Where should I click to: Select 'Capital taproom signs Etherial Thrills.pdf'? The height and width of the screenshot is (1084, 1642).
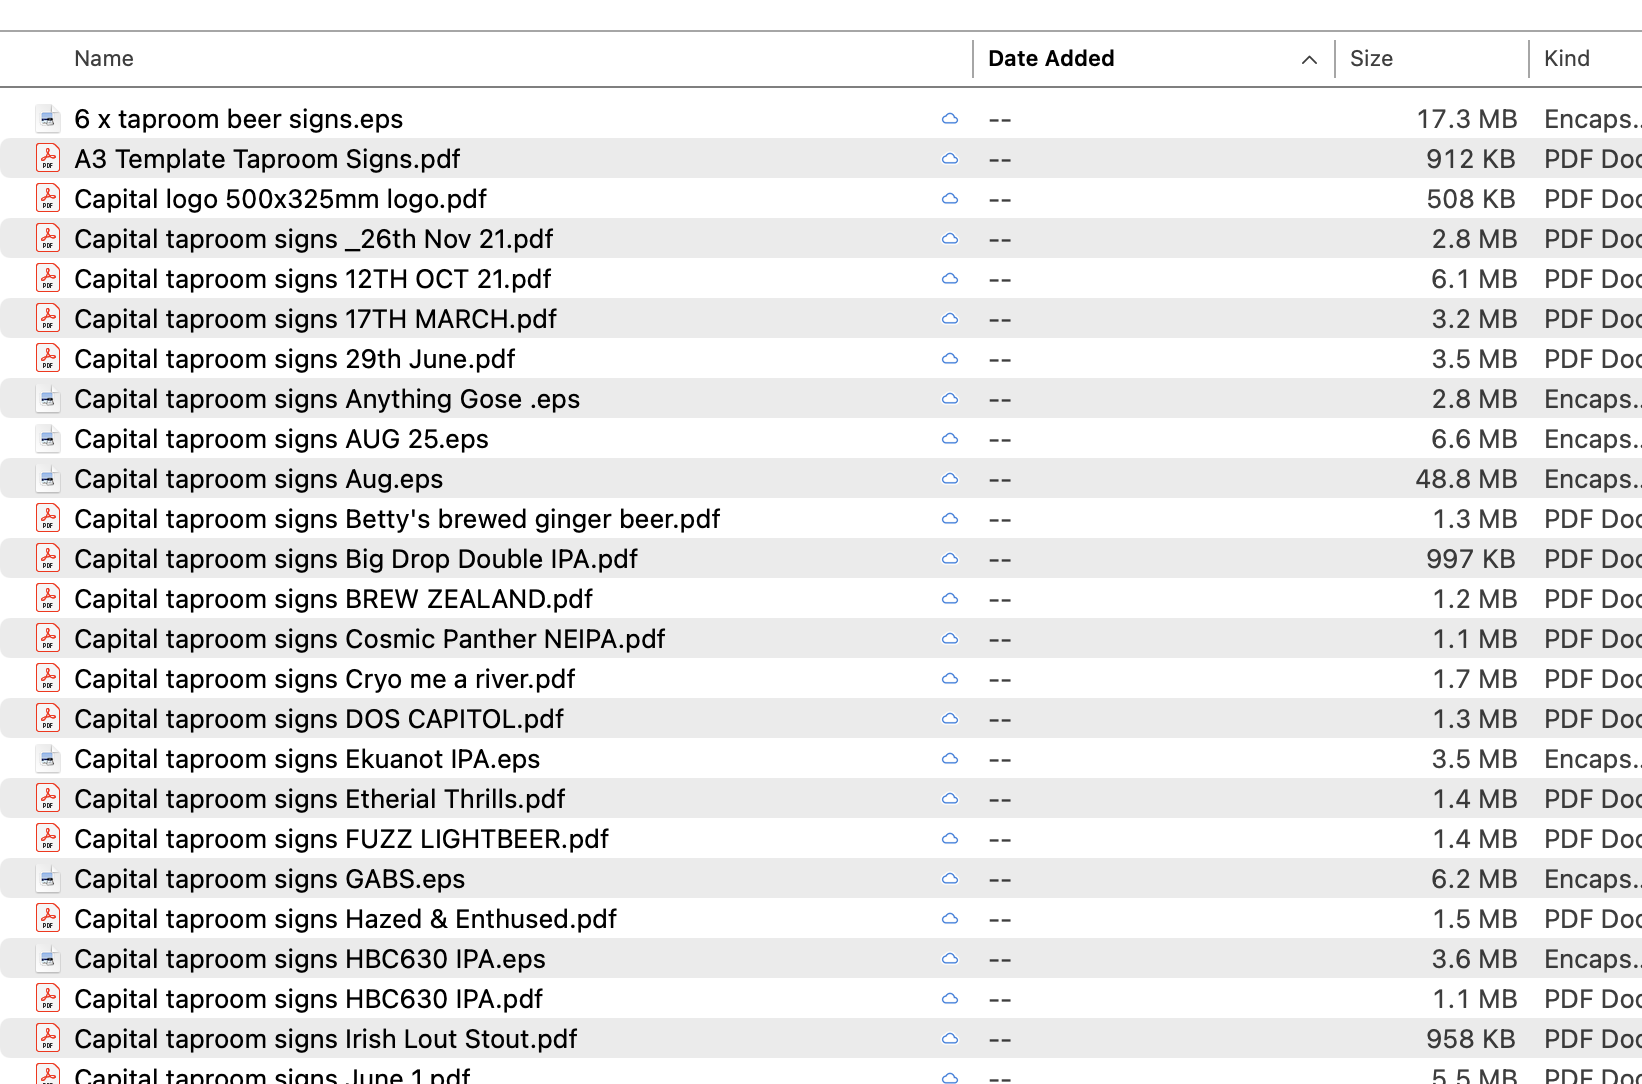tap(320, 799)
